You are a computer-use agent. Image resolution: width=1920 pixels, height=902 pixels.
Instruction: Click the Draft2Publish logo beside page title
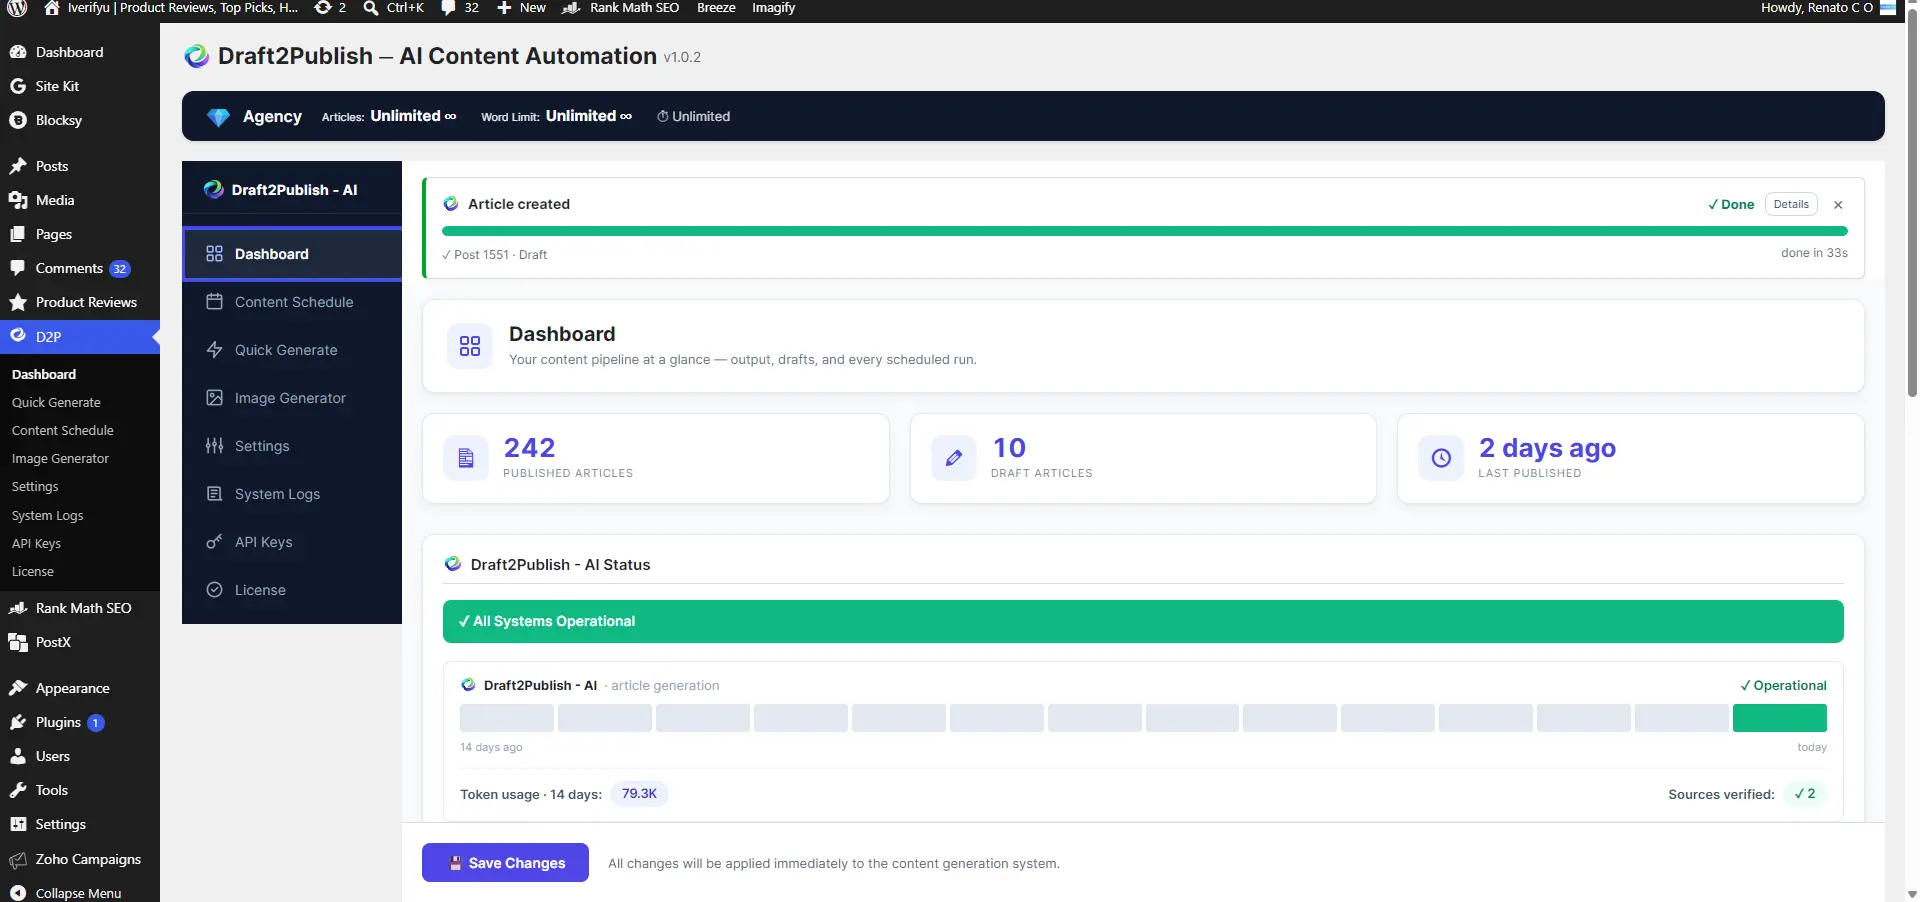tap(197, 56)
